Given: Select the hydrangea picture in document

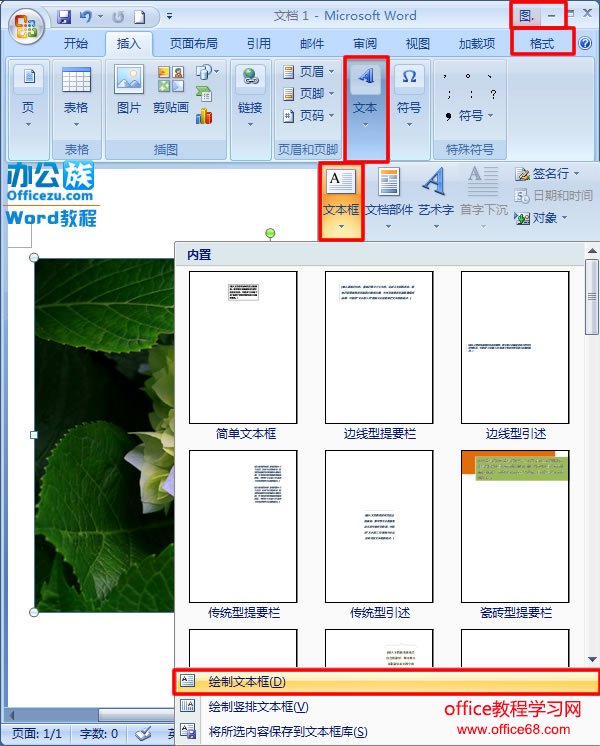Looking at the screenshot, I should [105, 434].
